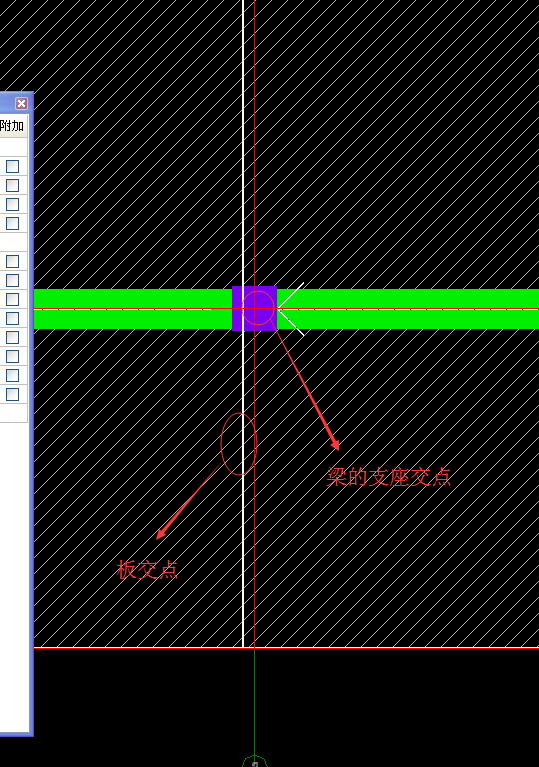Select the green beam left of the column
The width and height of the screenshot is (539, 767).
coord(133,309)
